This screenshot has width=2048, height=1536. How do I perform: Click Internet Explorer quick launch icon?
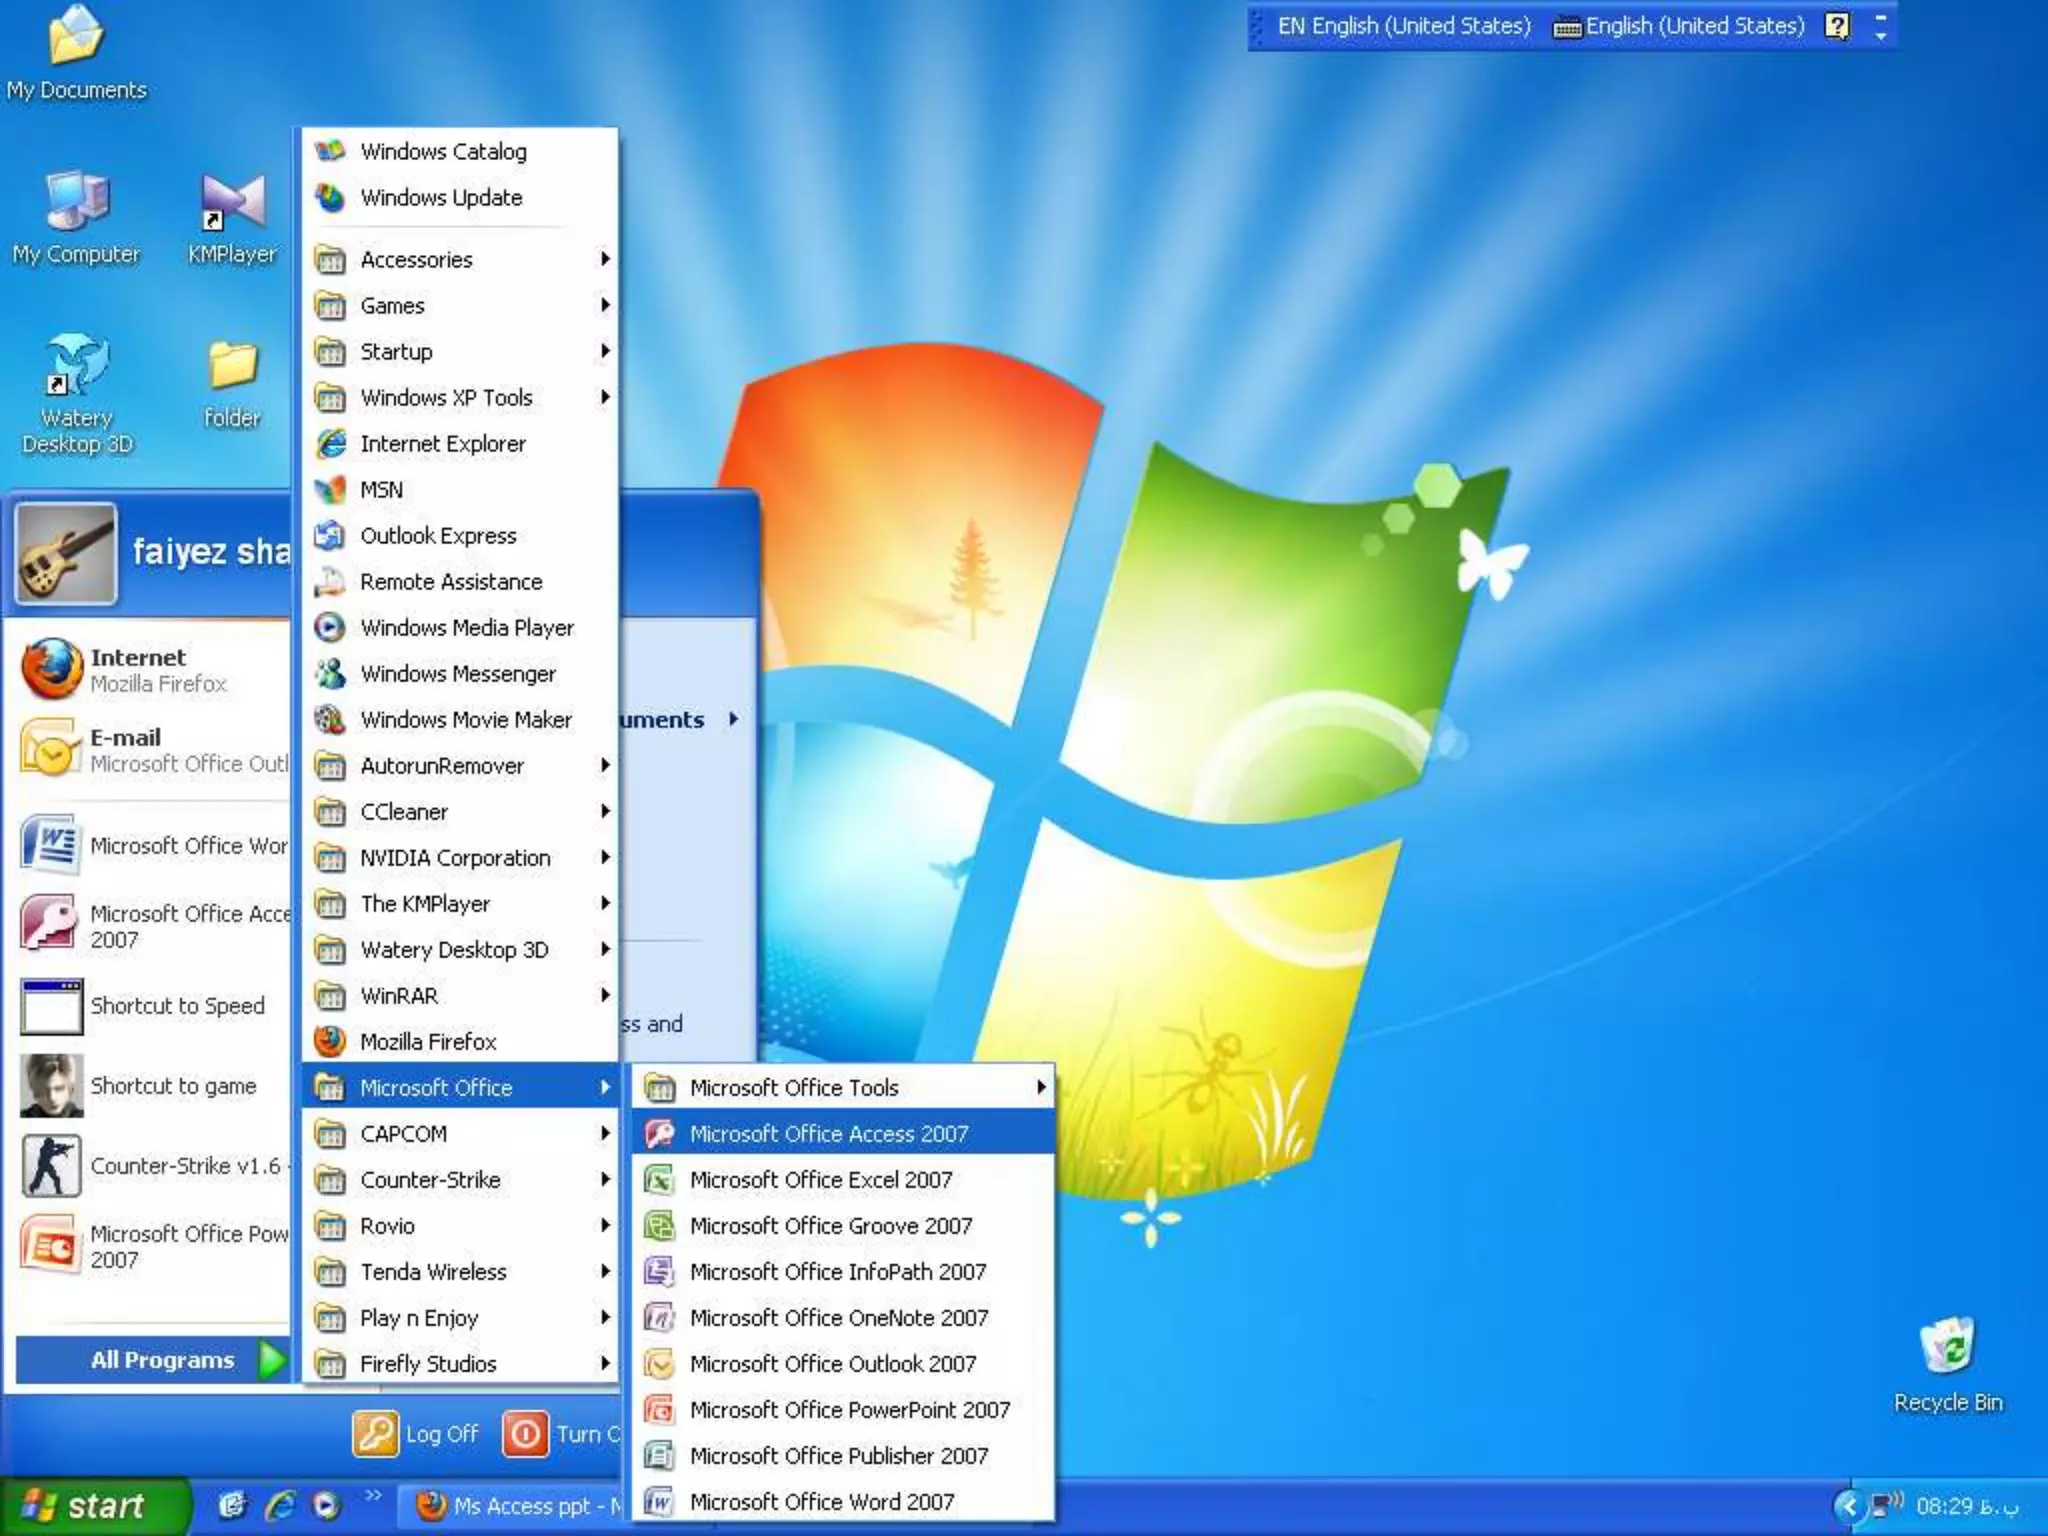coord(280,1505)
